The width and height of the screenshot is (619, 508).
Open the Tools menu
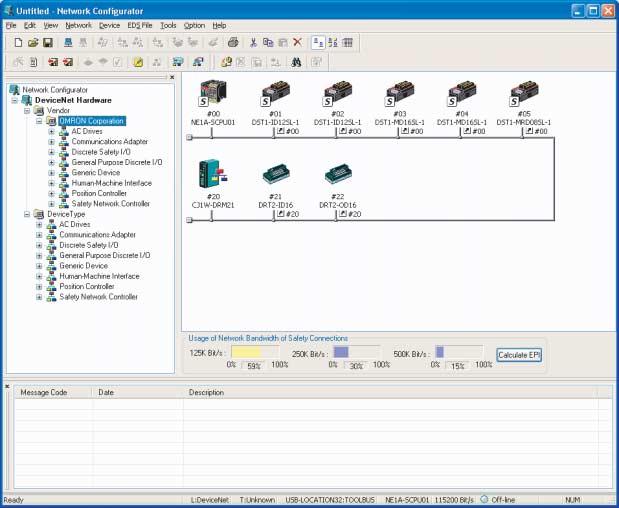pos(168,25)
